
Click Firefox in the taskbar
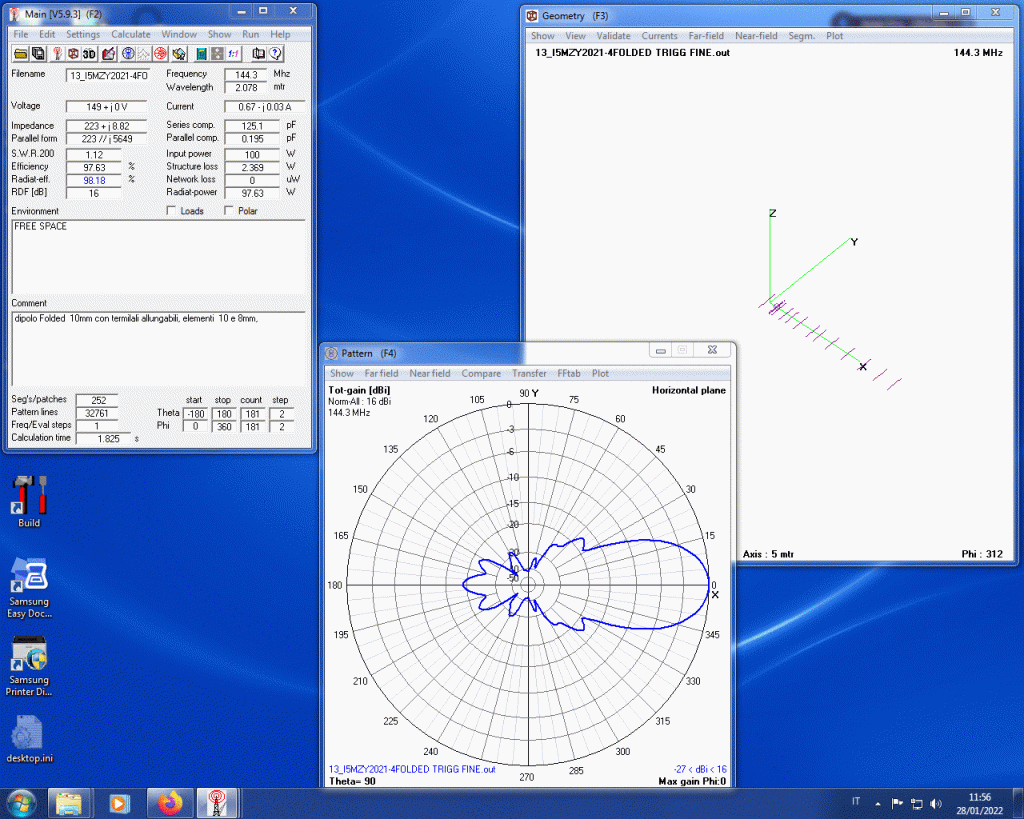click(x=169, y=802)
